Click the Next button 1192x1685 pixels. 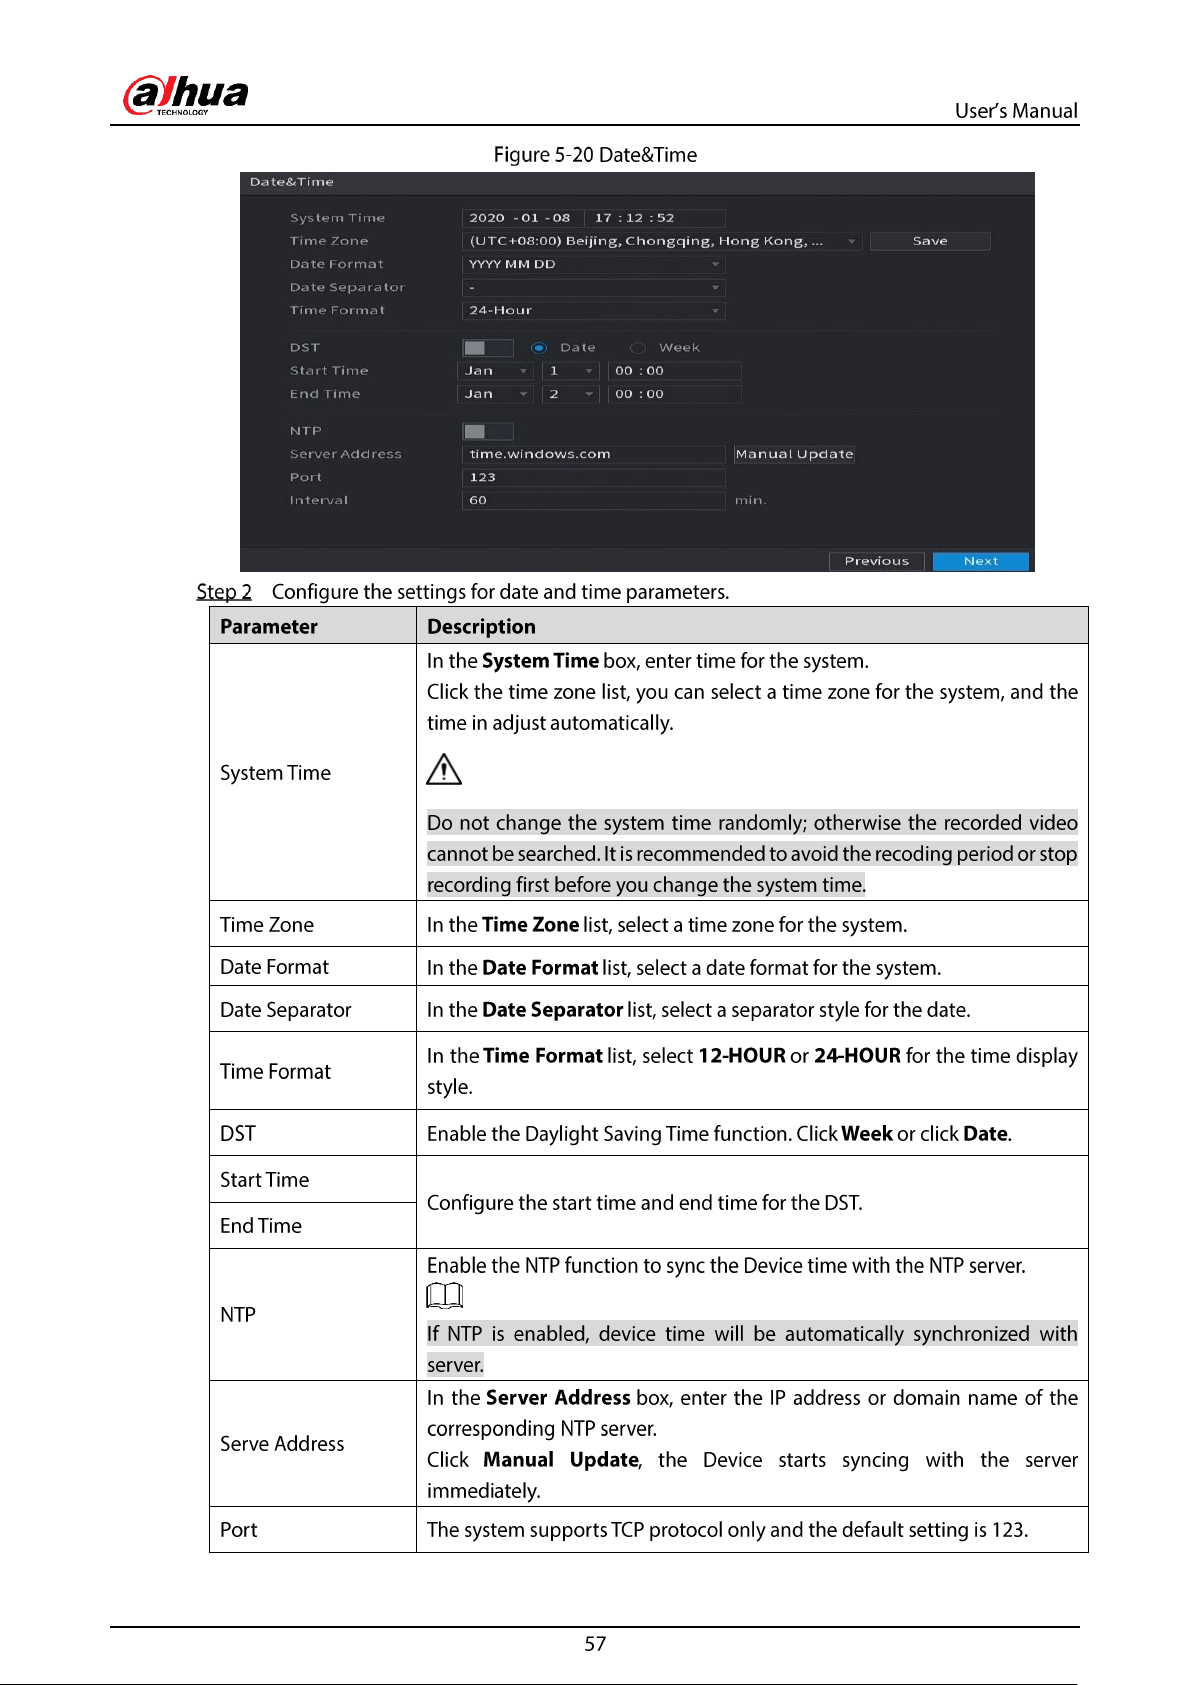(981, 561)
